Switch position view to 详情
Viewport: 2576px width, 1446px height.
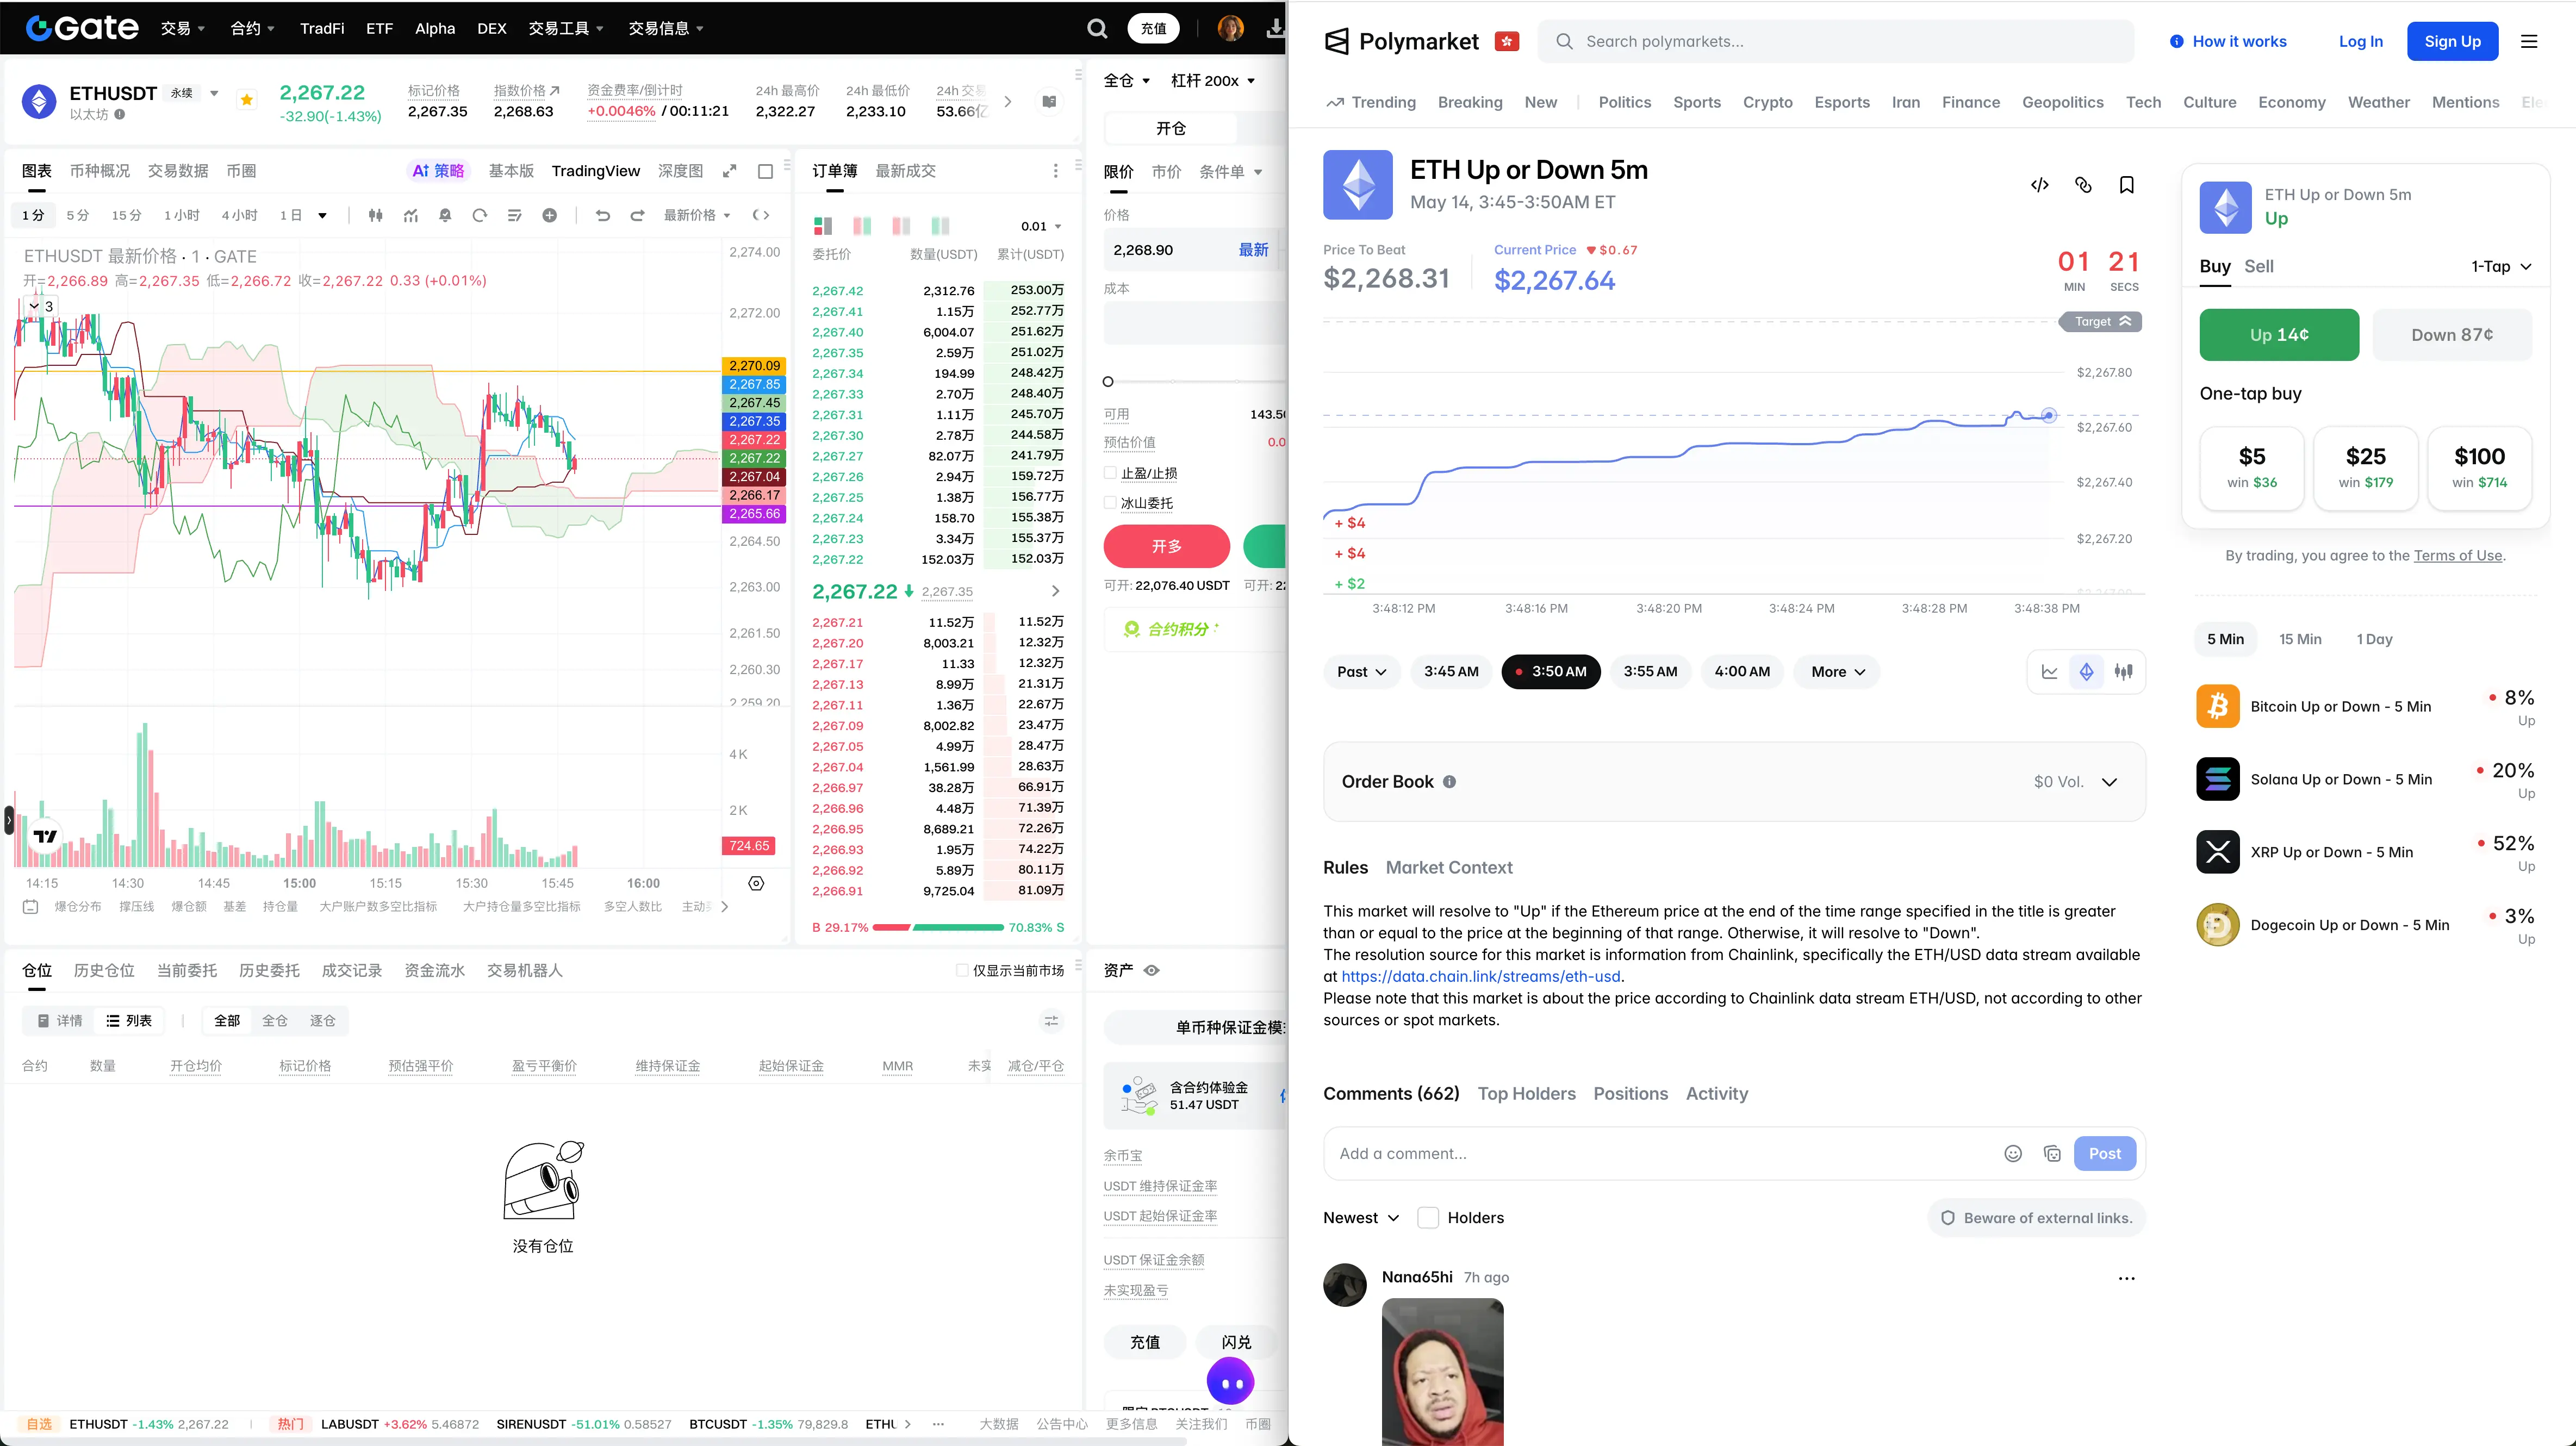coord(59,1020)
